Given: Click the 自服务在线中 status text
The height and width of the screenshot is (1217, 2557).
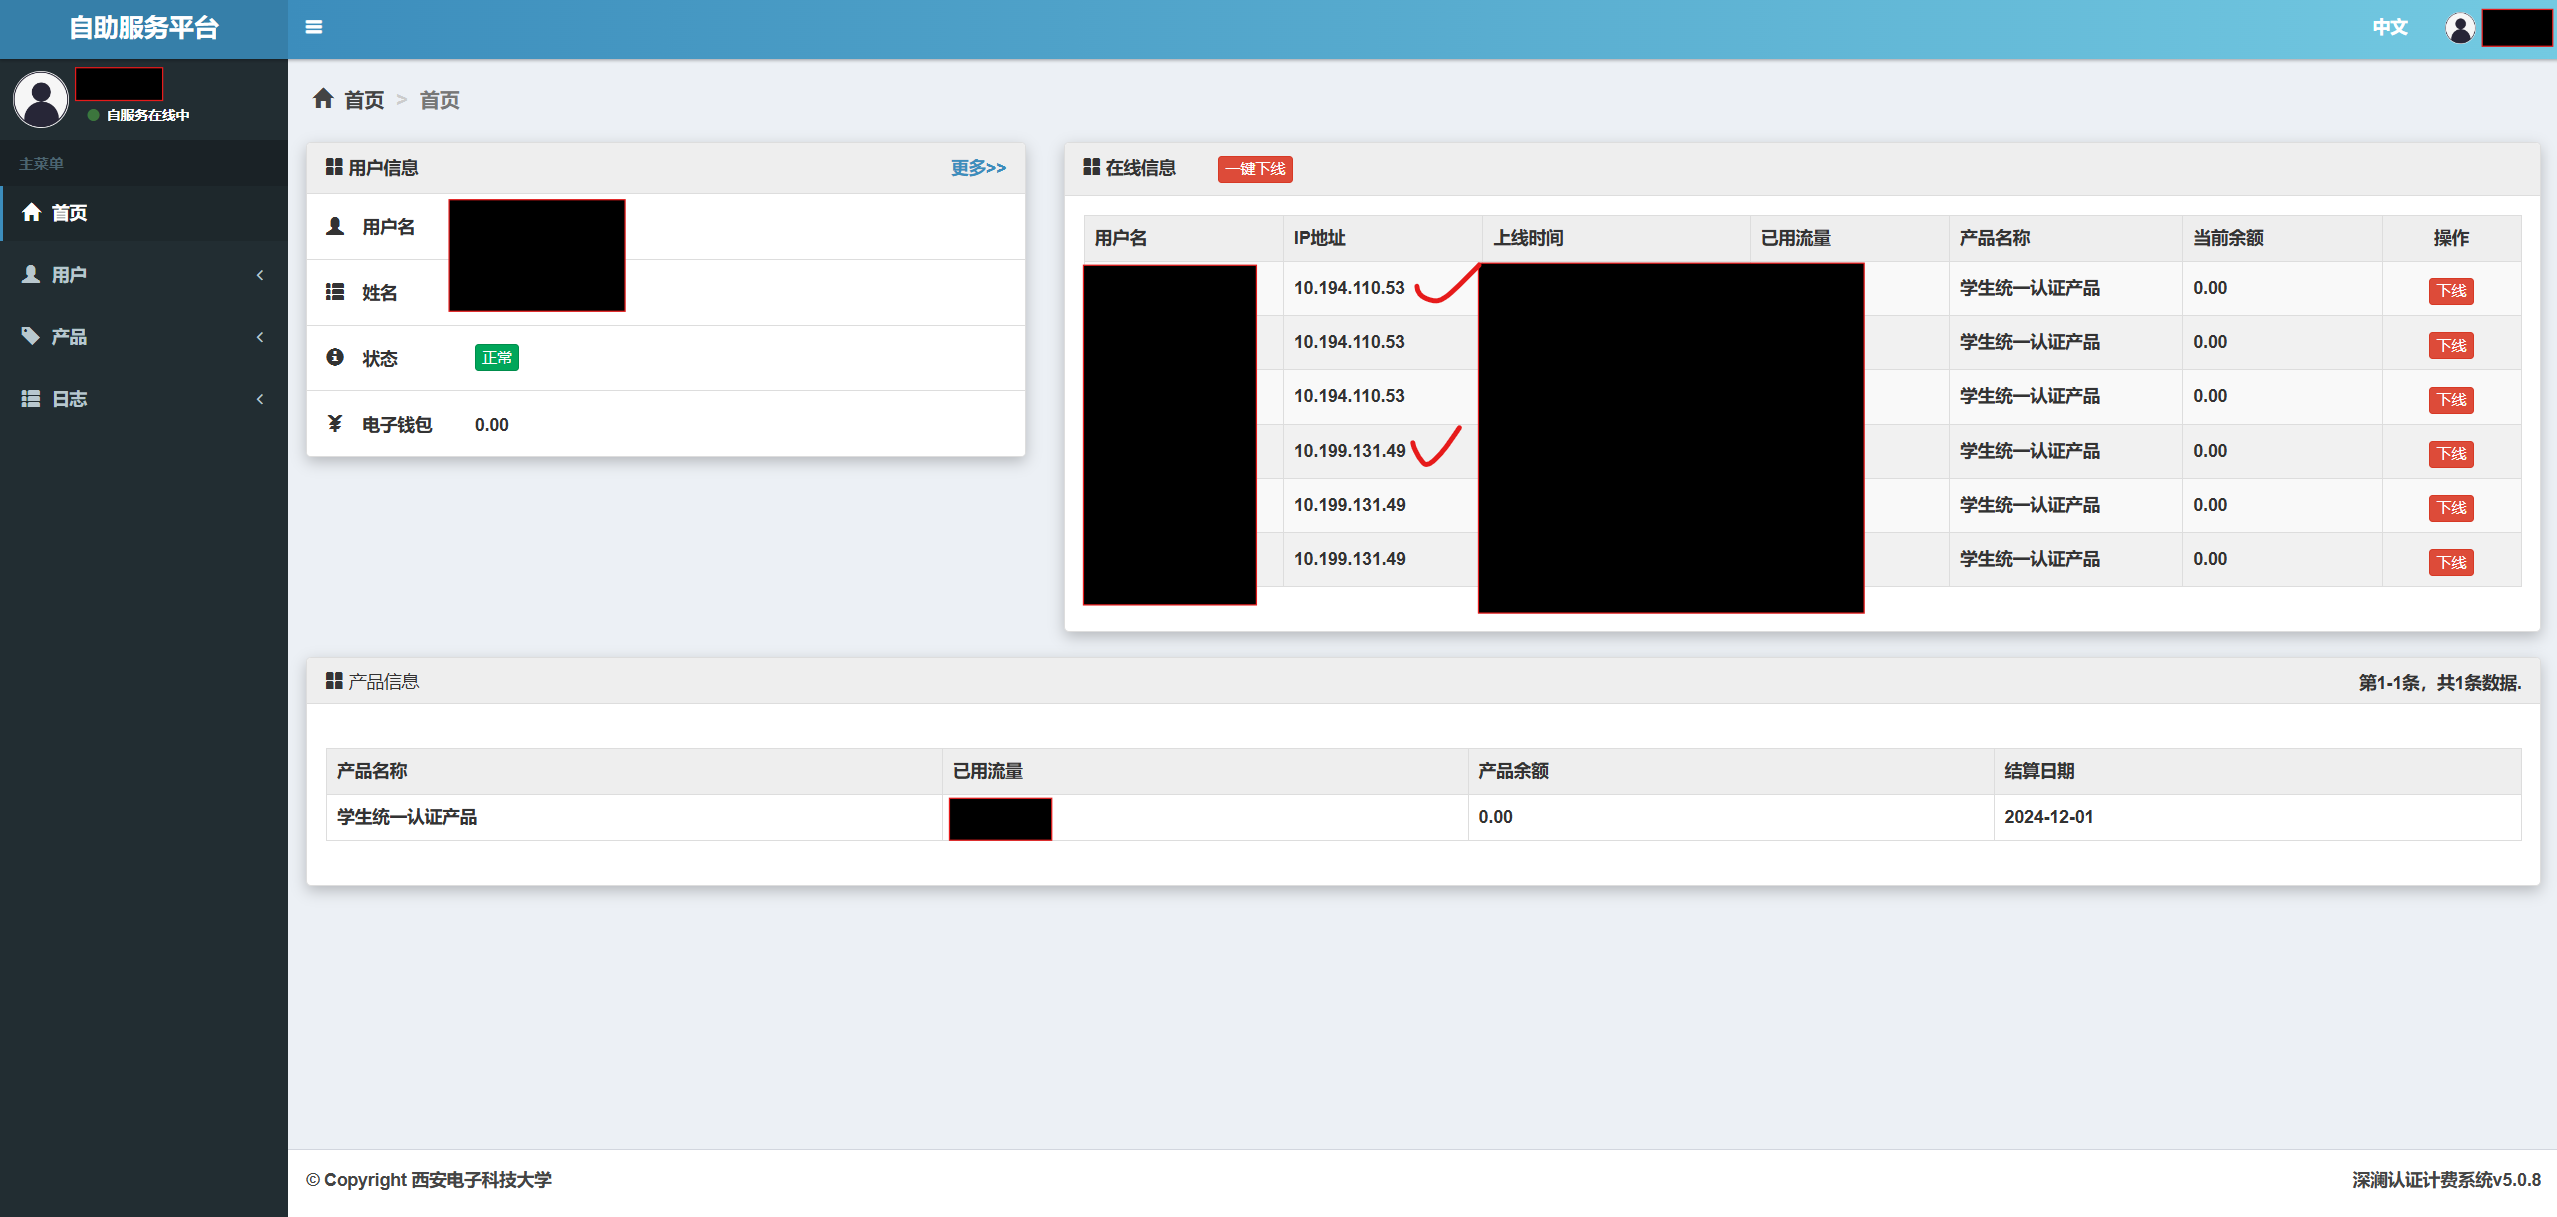Looking at the screenshot, I should (148, 115).
